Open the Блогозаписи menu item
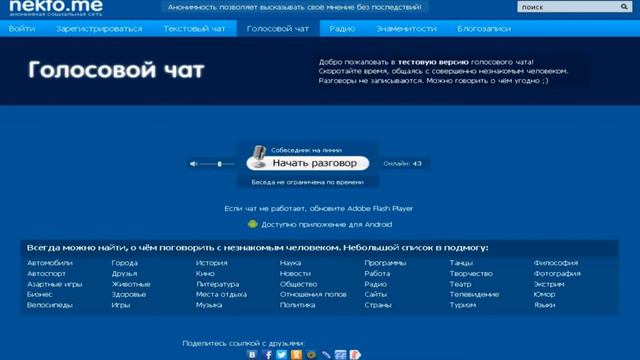Image resolution: width=640 pixels, height=360 pixels. 484,29
